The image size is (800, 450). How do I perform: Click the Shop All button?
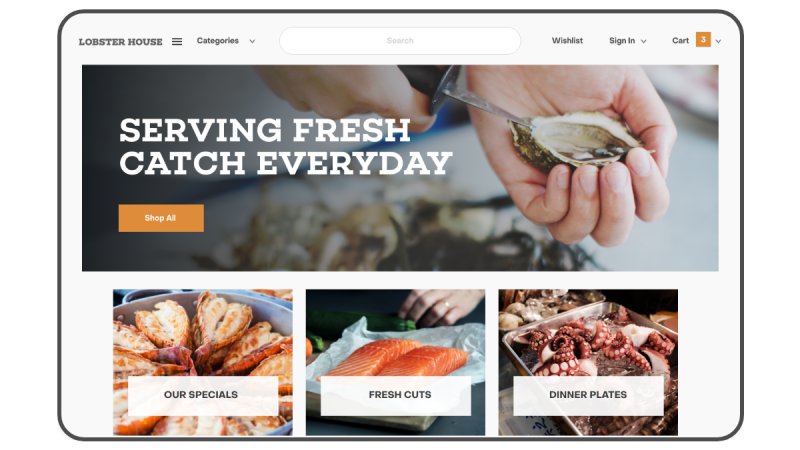pos(161,218)
